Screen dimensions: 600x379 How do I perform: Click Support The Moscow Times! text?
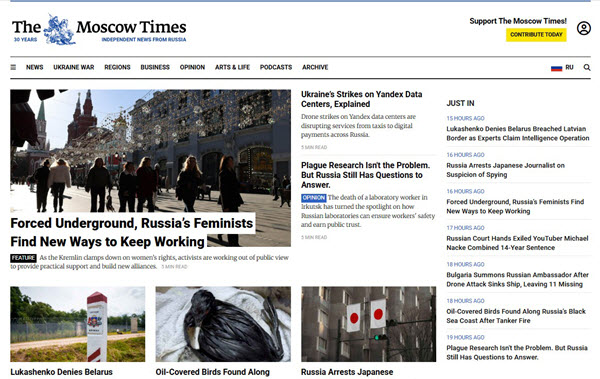tap(518, 21)
